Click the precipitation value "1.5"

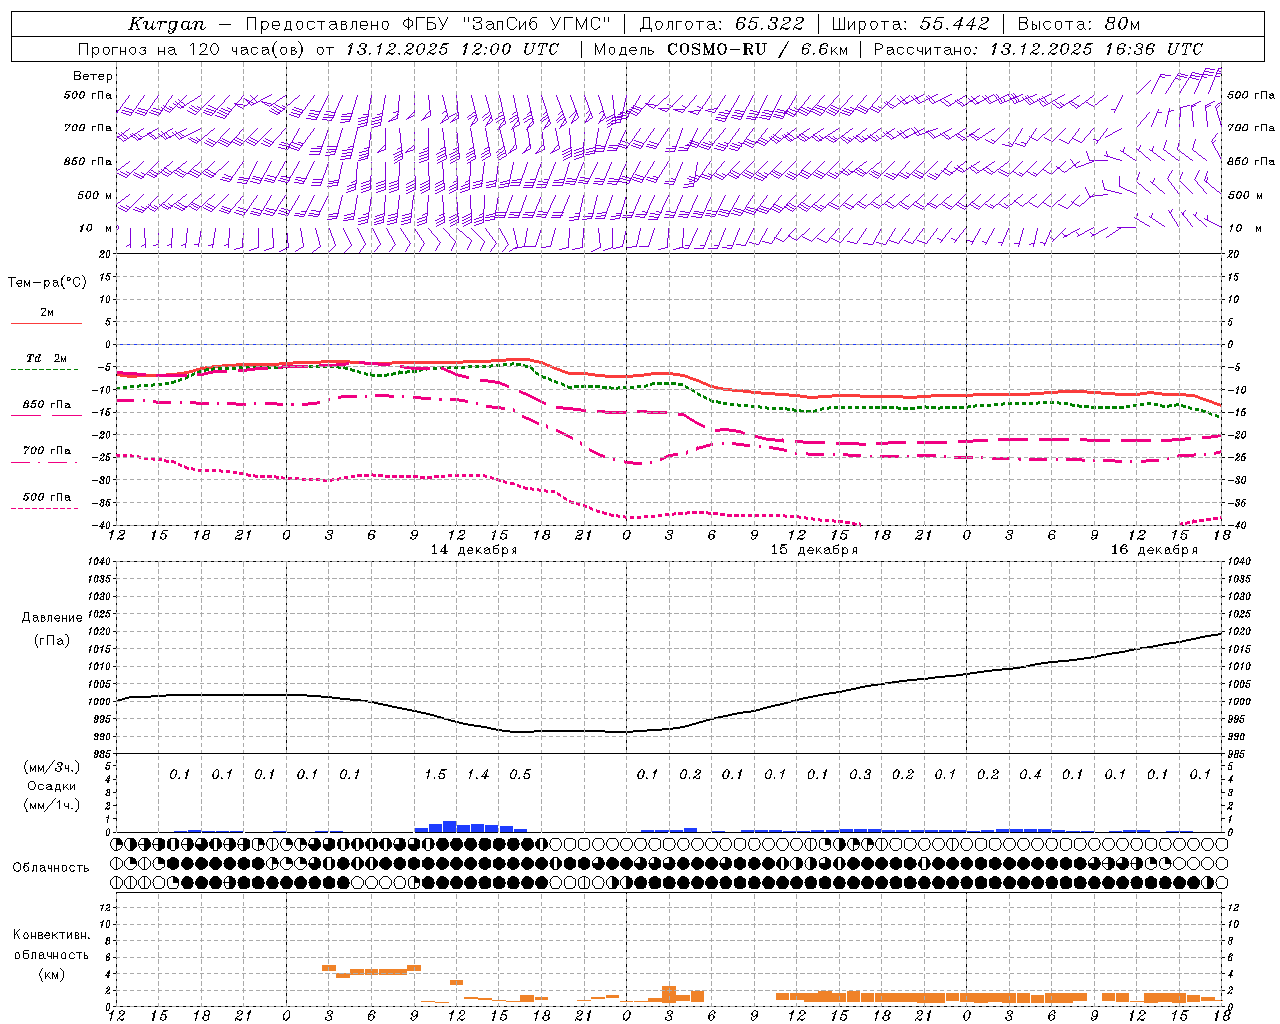coord(435,775)
